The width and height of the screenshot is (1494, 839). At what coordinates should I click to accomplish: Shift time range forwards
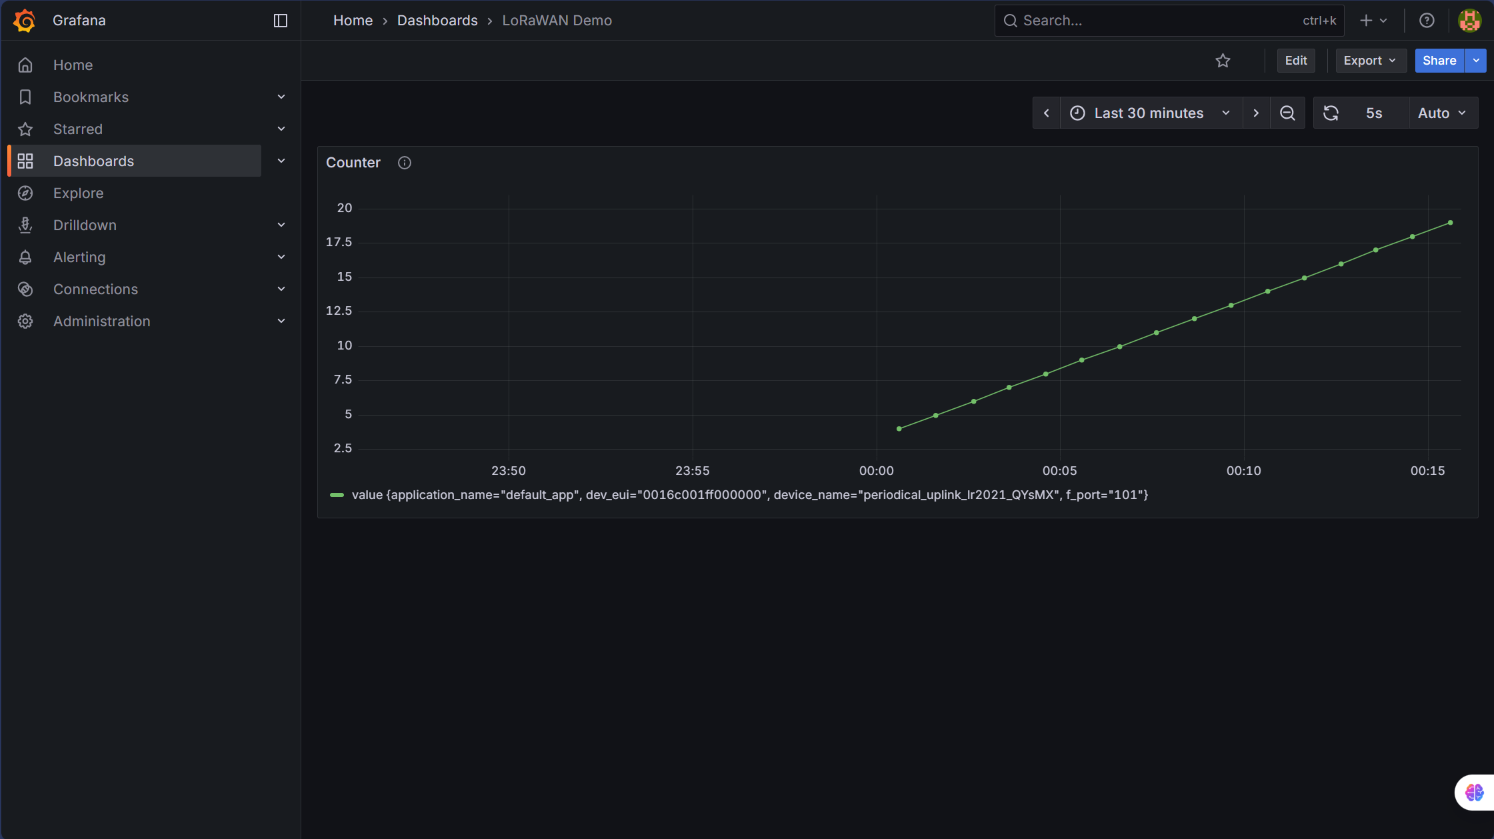pyautogui.click(x=1256, y=113)
